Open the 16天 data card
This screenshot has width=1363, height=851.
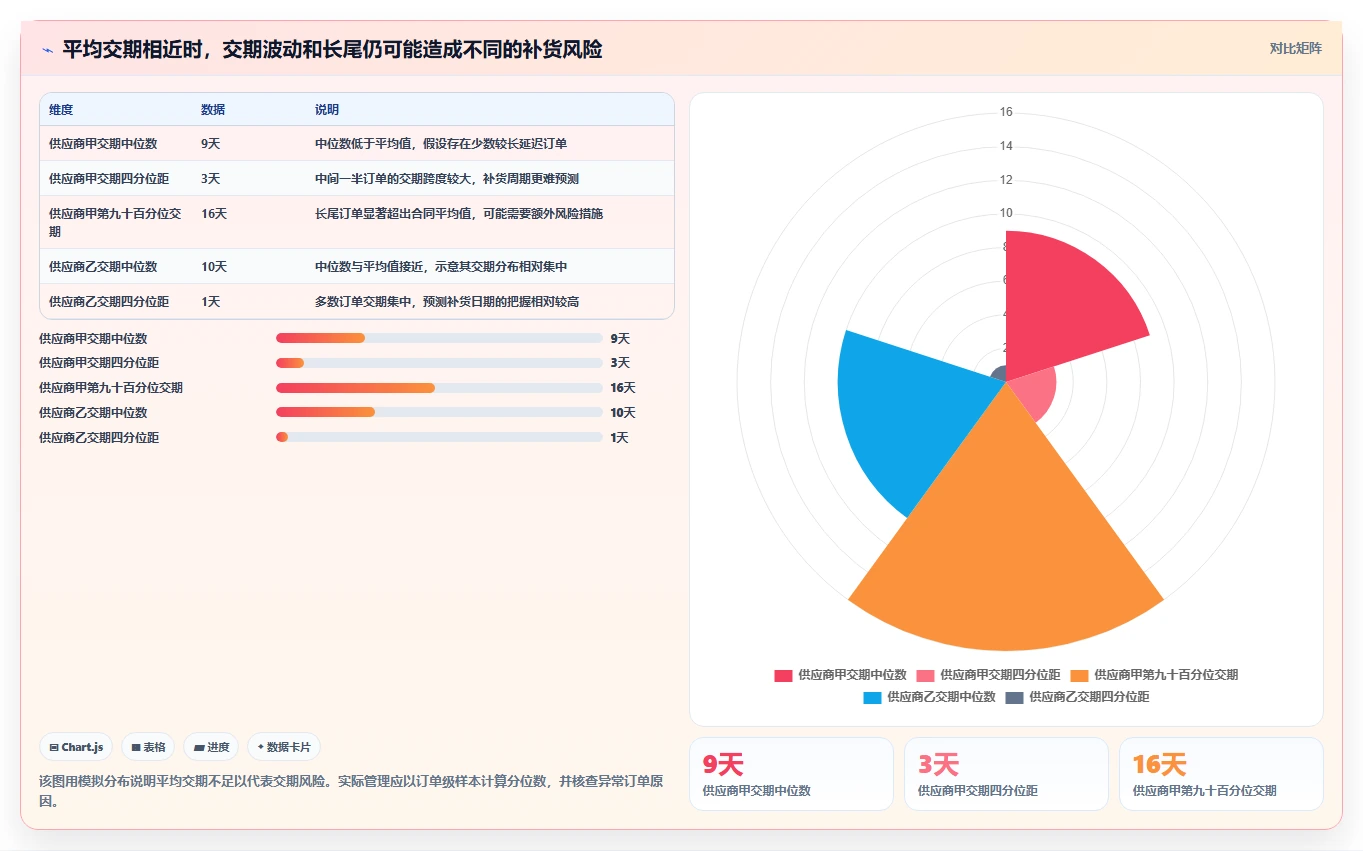click(1221, 774)
